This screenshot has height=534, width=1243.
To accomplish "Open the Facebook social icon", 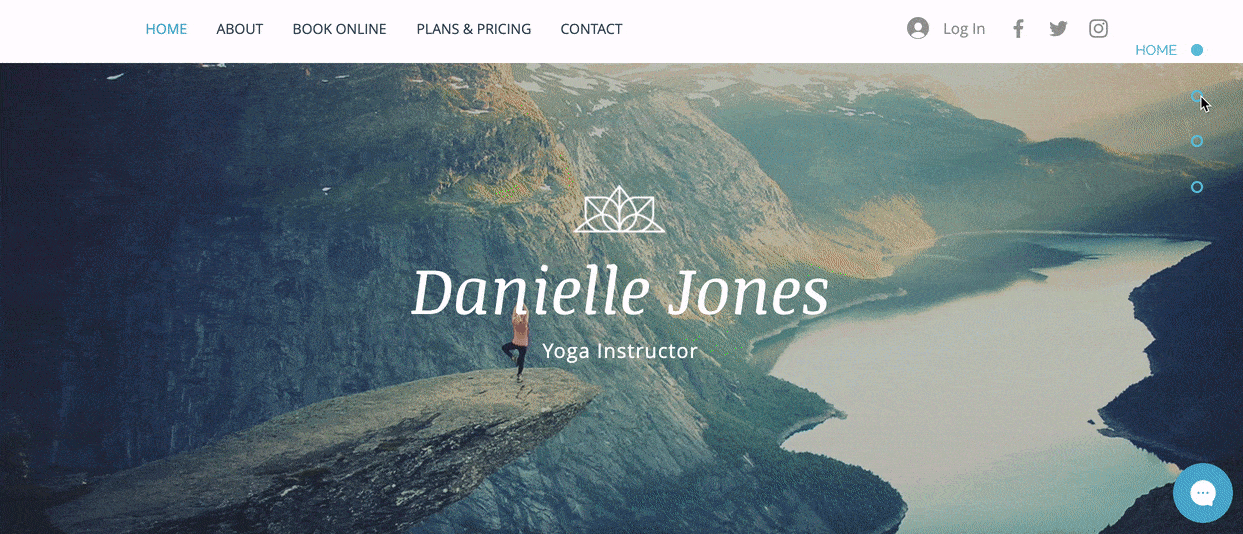I will click(x=1018, y=29).
